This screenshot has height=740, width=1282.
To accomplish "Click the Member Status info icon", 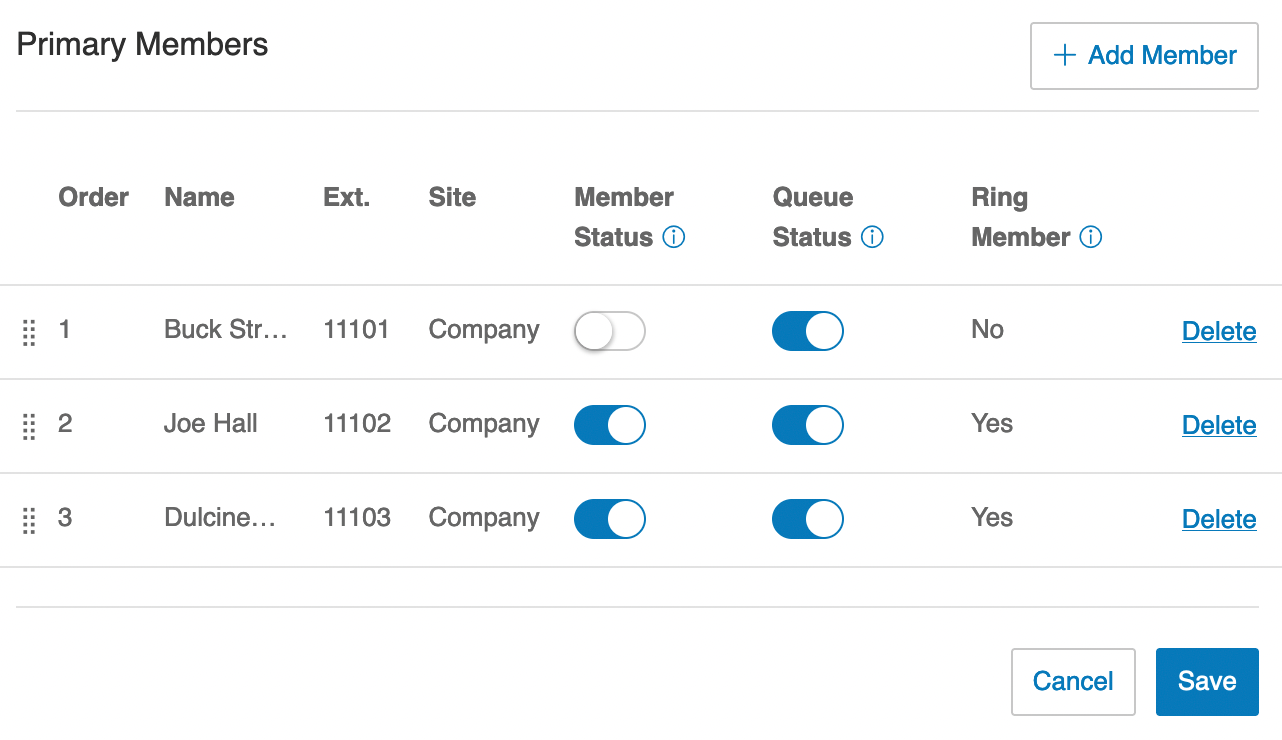I will point(674,238).
